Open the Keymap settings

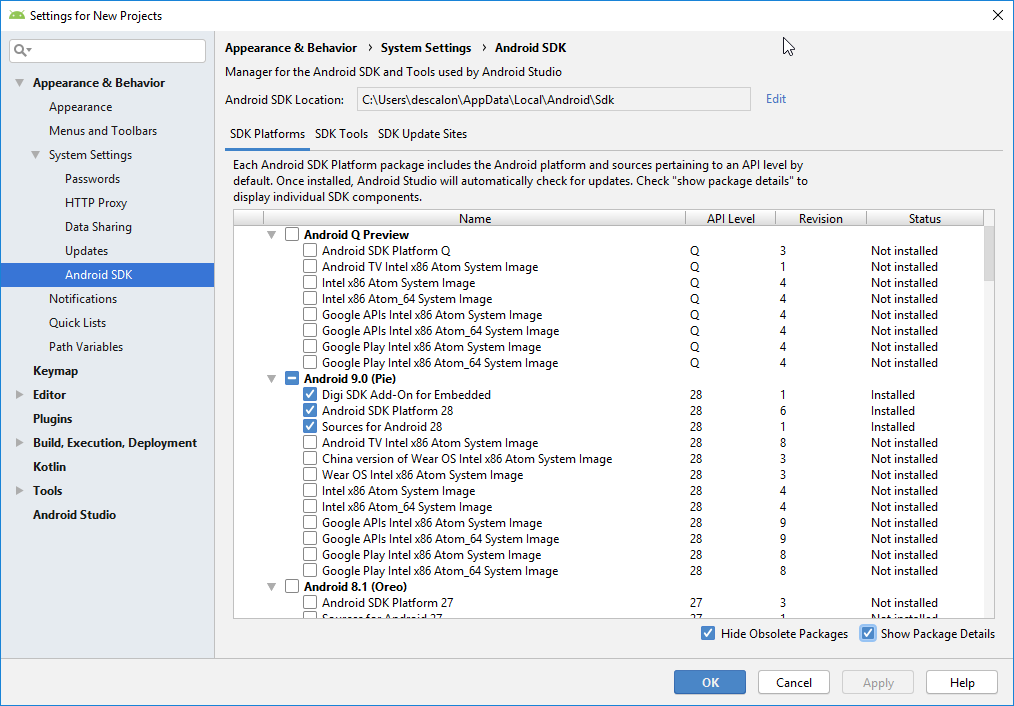pos(55,370)
